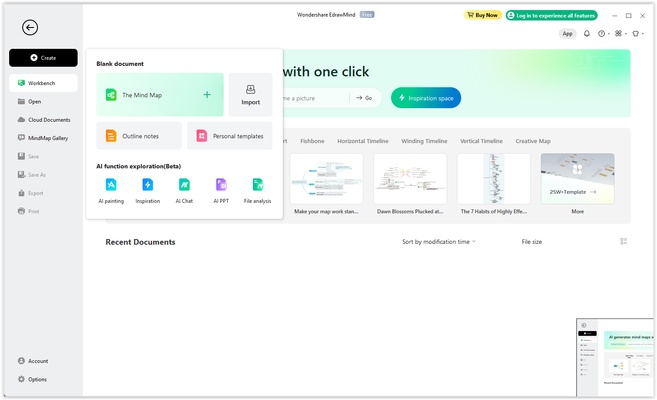657x400 pixels.
Task: Open Options with gear icon
Action: [x=32, y=379]
